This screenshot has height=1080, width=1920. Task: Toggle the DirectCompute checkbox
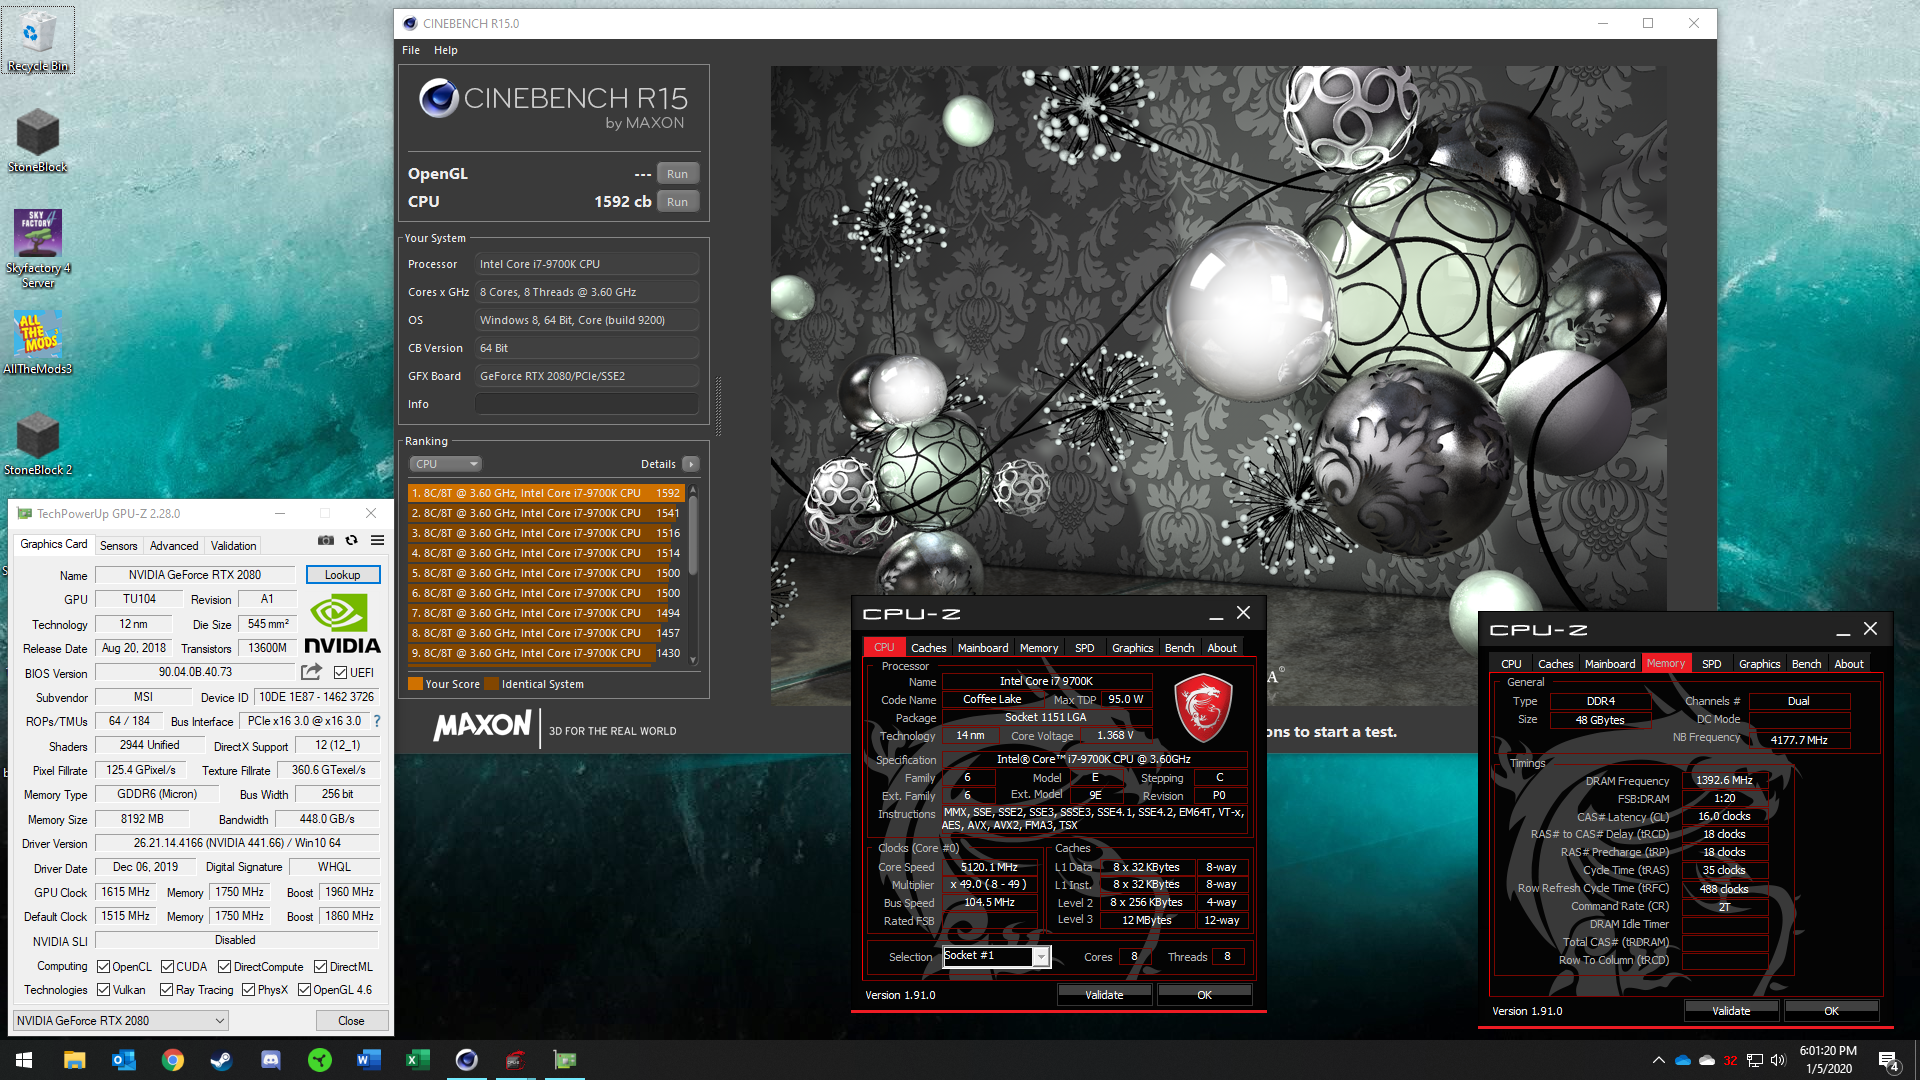point(225,967)
